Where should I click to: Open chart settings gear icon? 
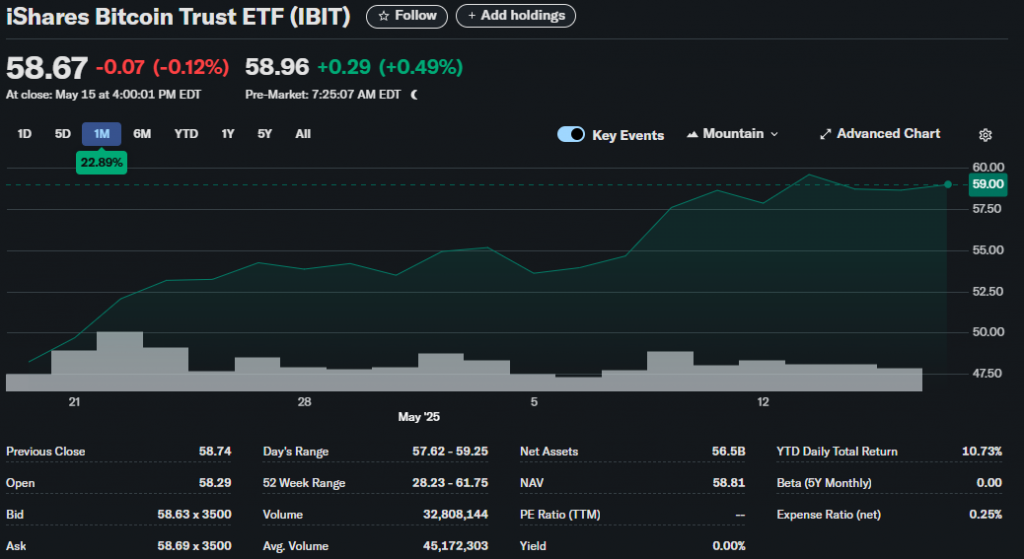[985, 135]
